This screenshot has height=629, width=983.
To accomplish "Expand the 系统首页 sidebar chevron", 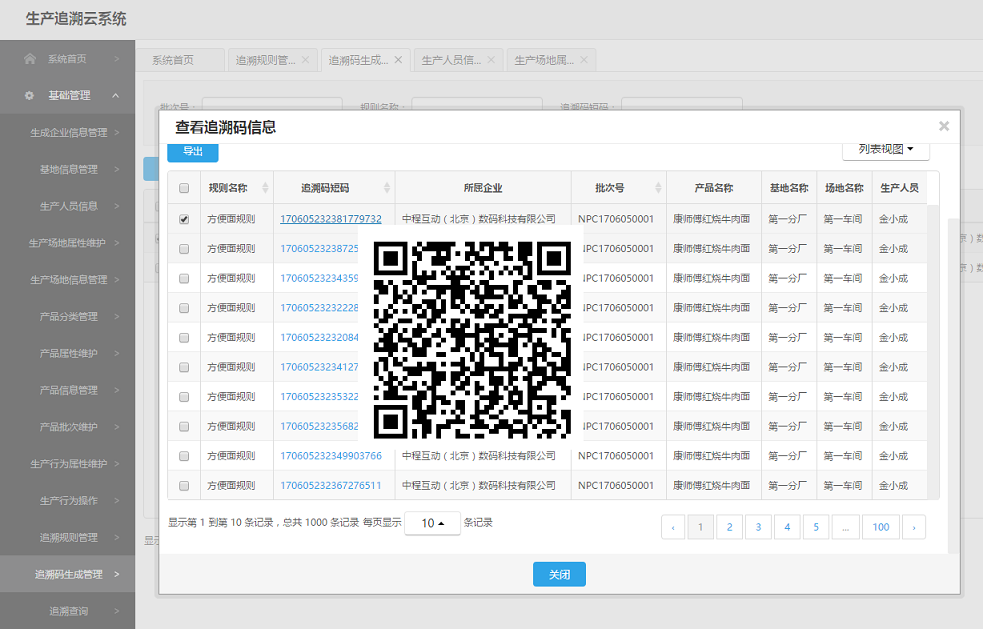I will [117, 59].
